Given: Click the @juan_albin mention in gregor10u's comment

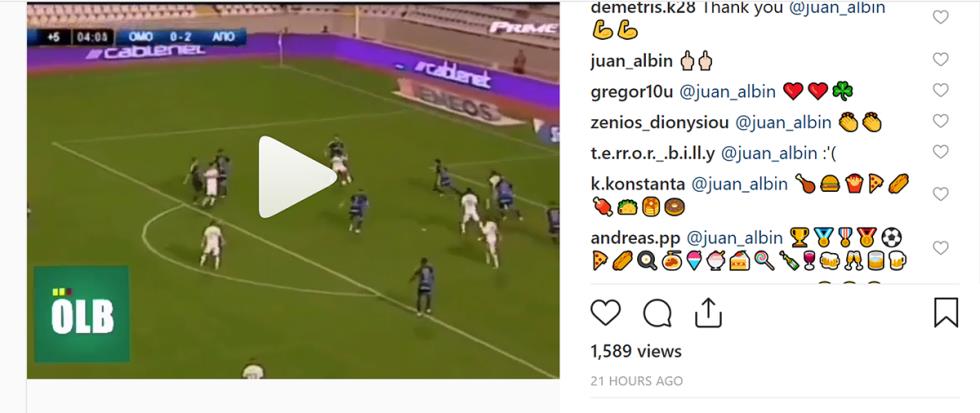Looking at the screenshot, I should pos(728,92).
